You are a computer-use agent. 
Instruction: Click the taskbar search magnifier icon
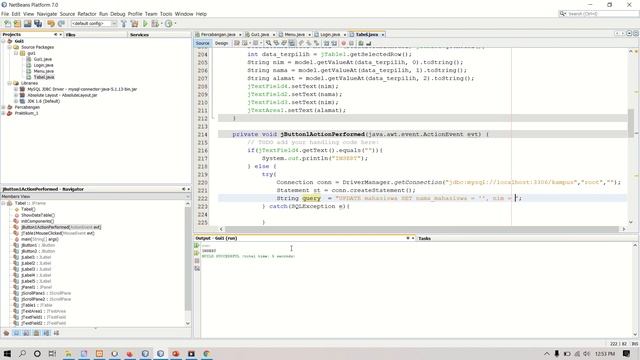[22, 353]
